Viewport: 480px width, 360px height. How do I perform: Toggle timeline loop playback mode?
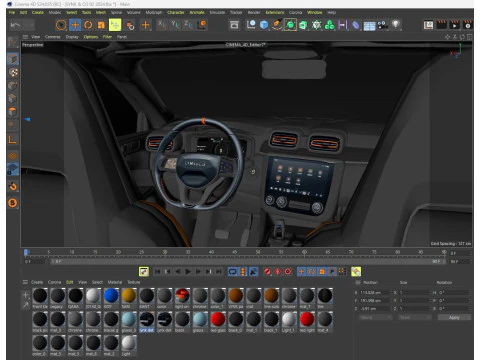232,272
